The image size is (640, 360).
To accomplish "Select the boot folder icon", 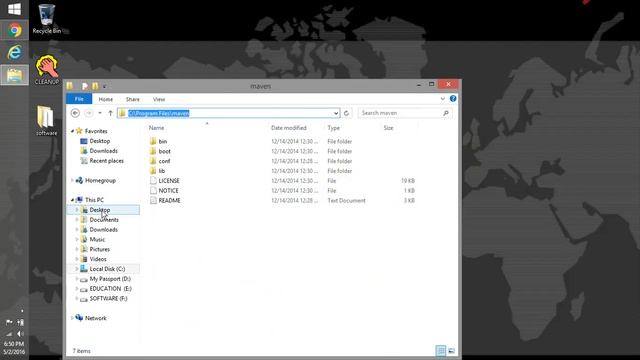I will (x=153, y=151).
